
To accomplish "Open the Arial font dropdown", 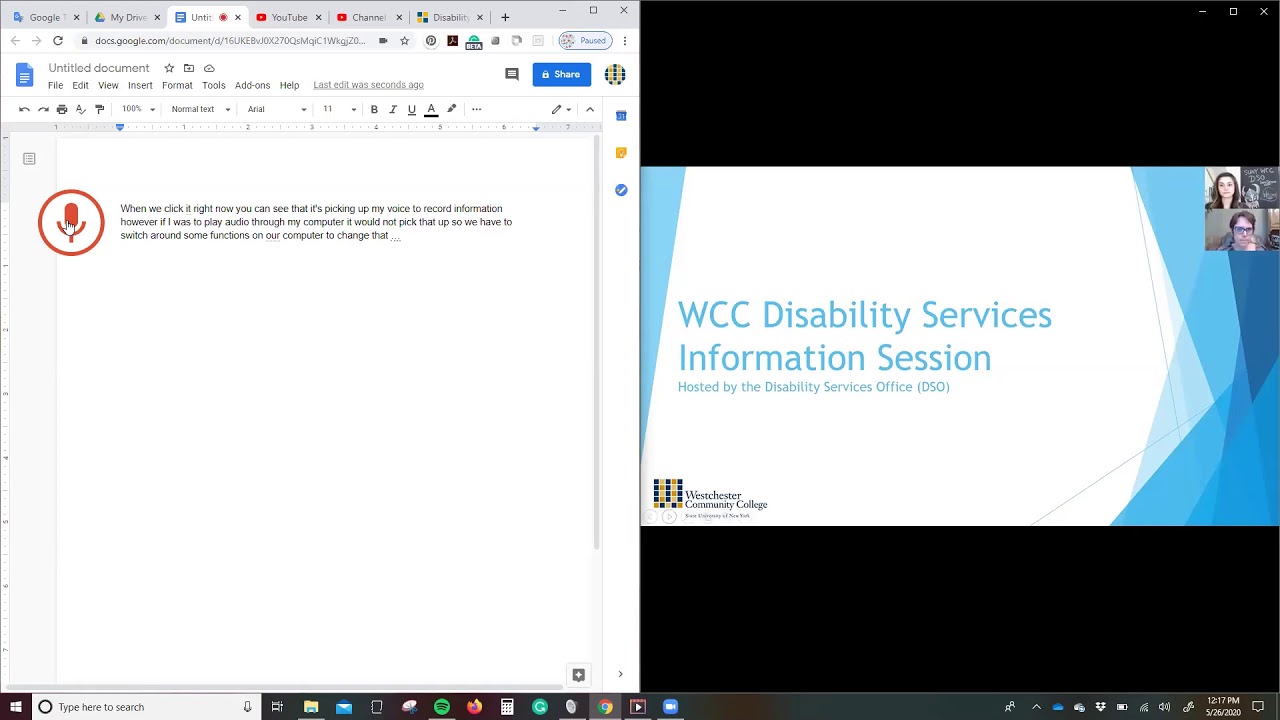I will pos(277,109).
